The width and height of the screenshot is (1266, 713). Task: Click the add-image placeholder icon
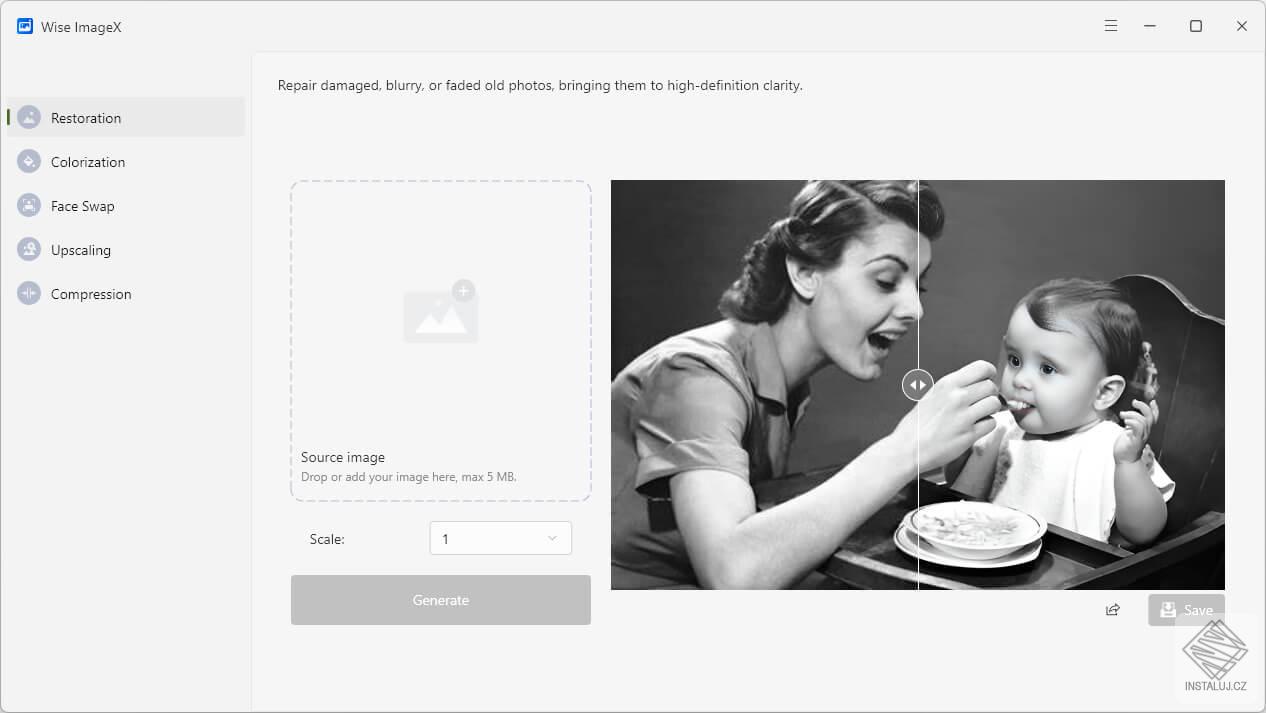click(x=441, y=311)
